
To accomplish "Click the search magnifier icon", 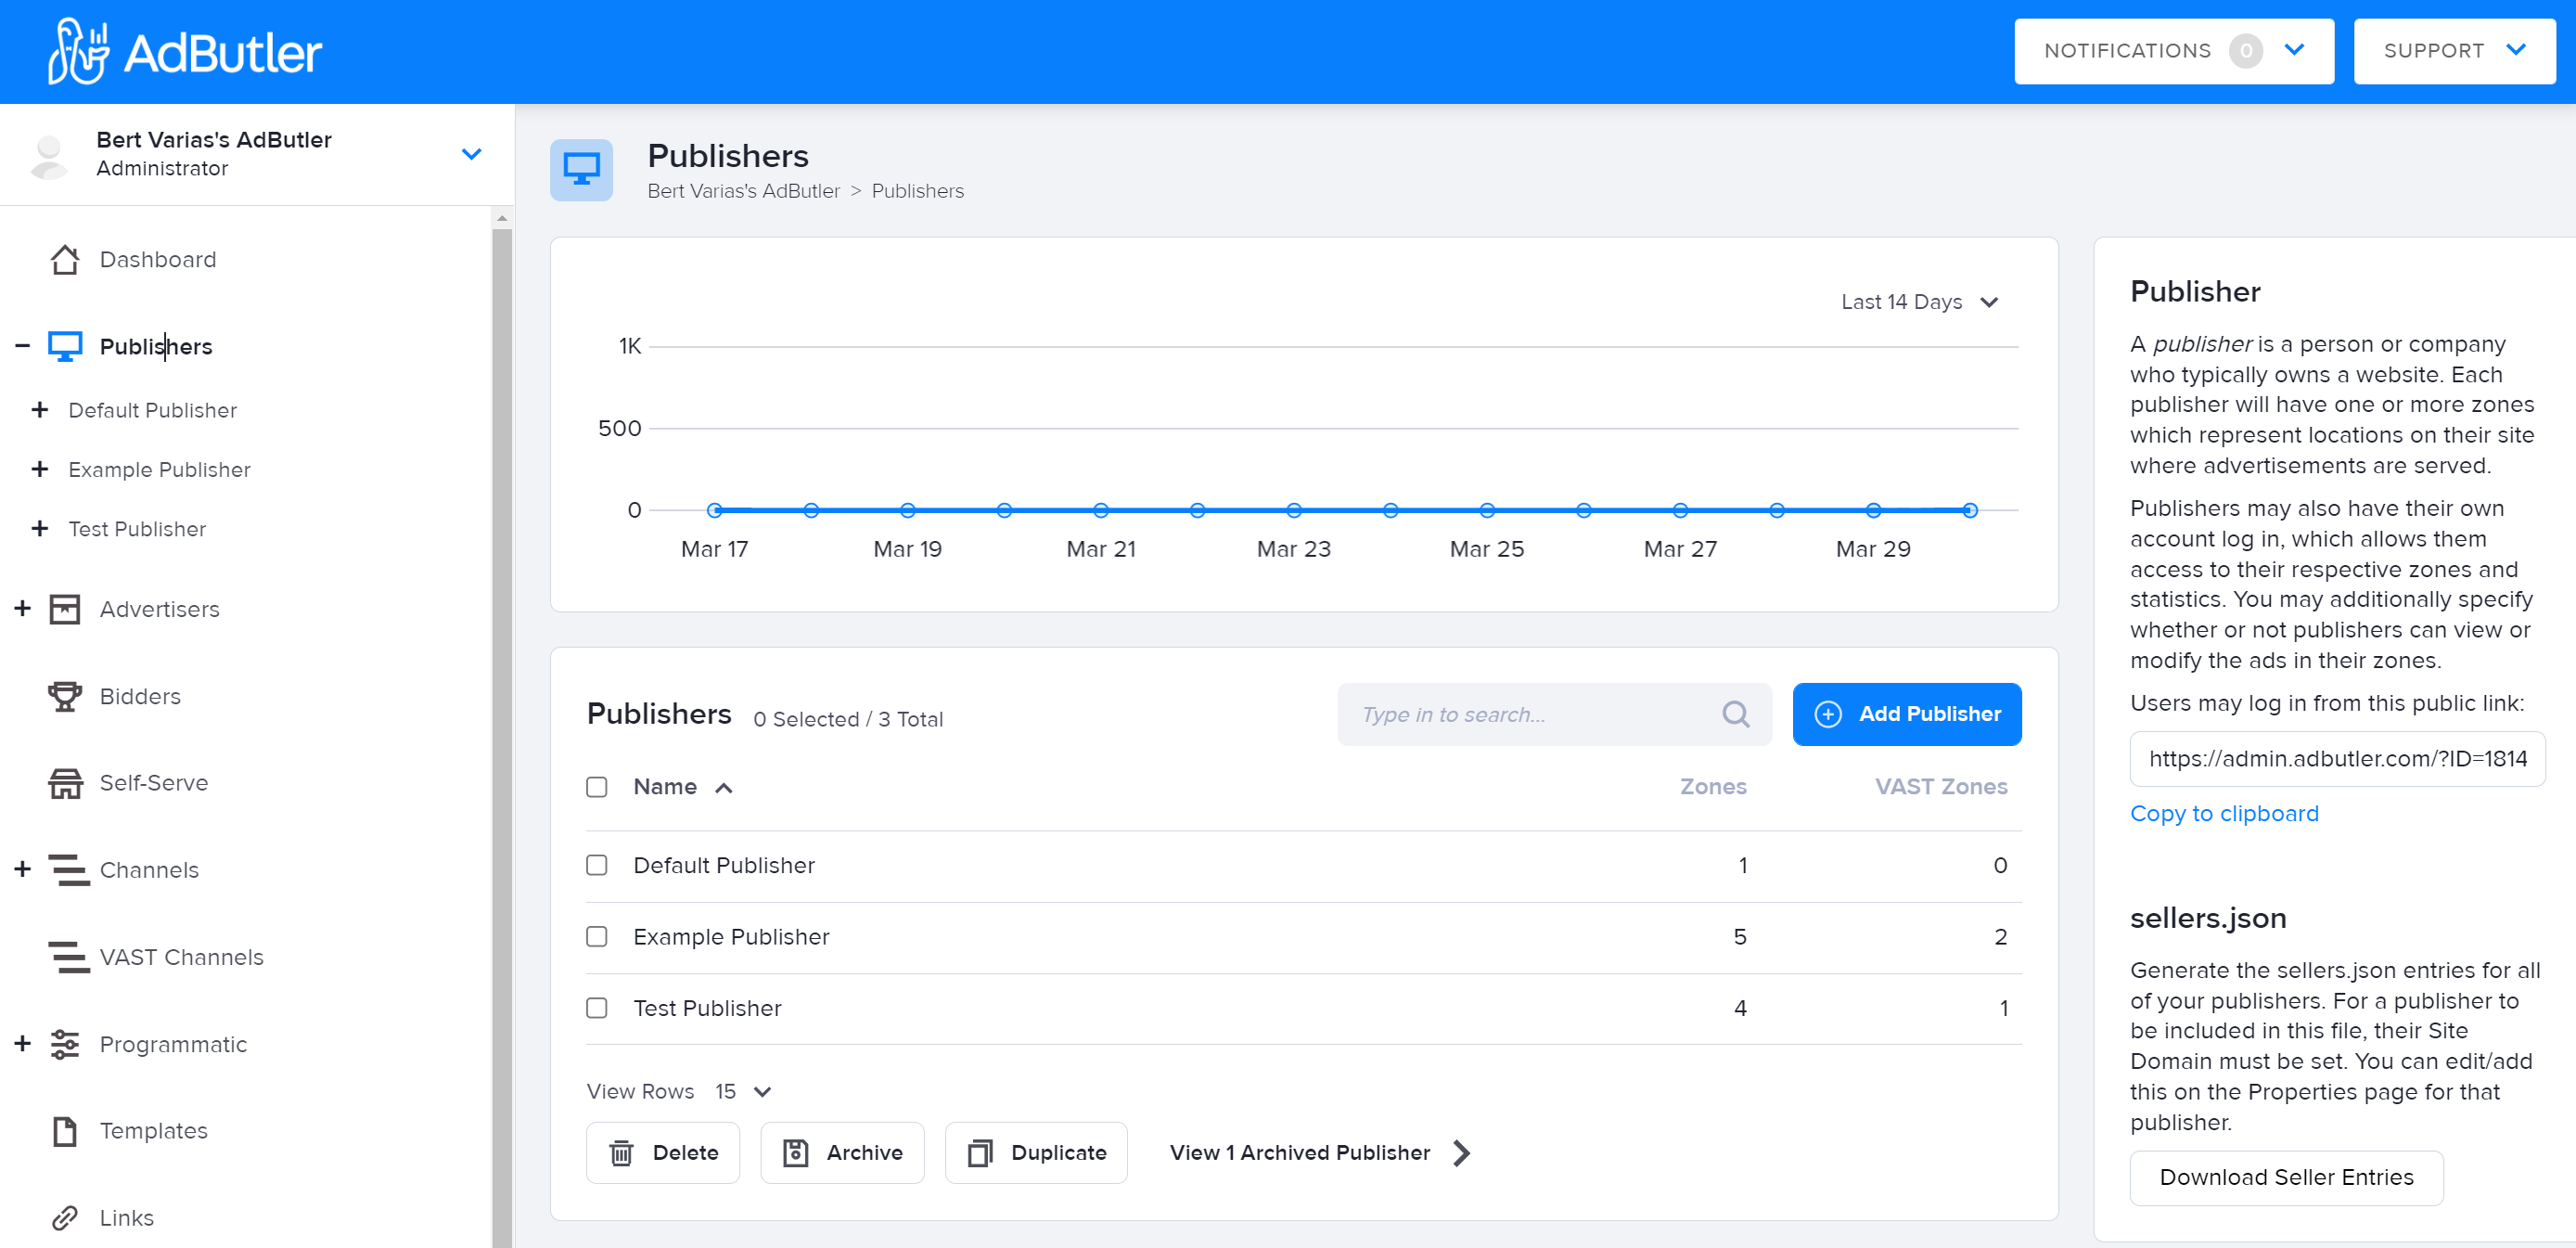I will [x=1735, y=714].
